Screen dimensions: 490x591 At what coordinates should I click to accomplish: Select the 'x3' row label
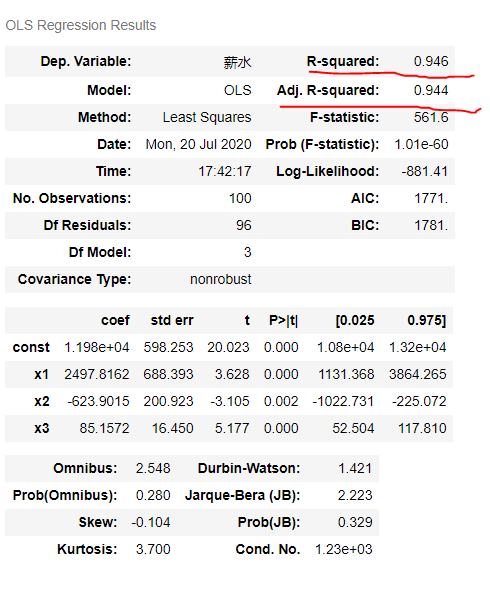[x=41, y=429]
